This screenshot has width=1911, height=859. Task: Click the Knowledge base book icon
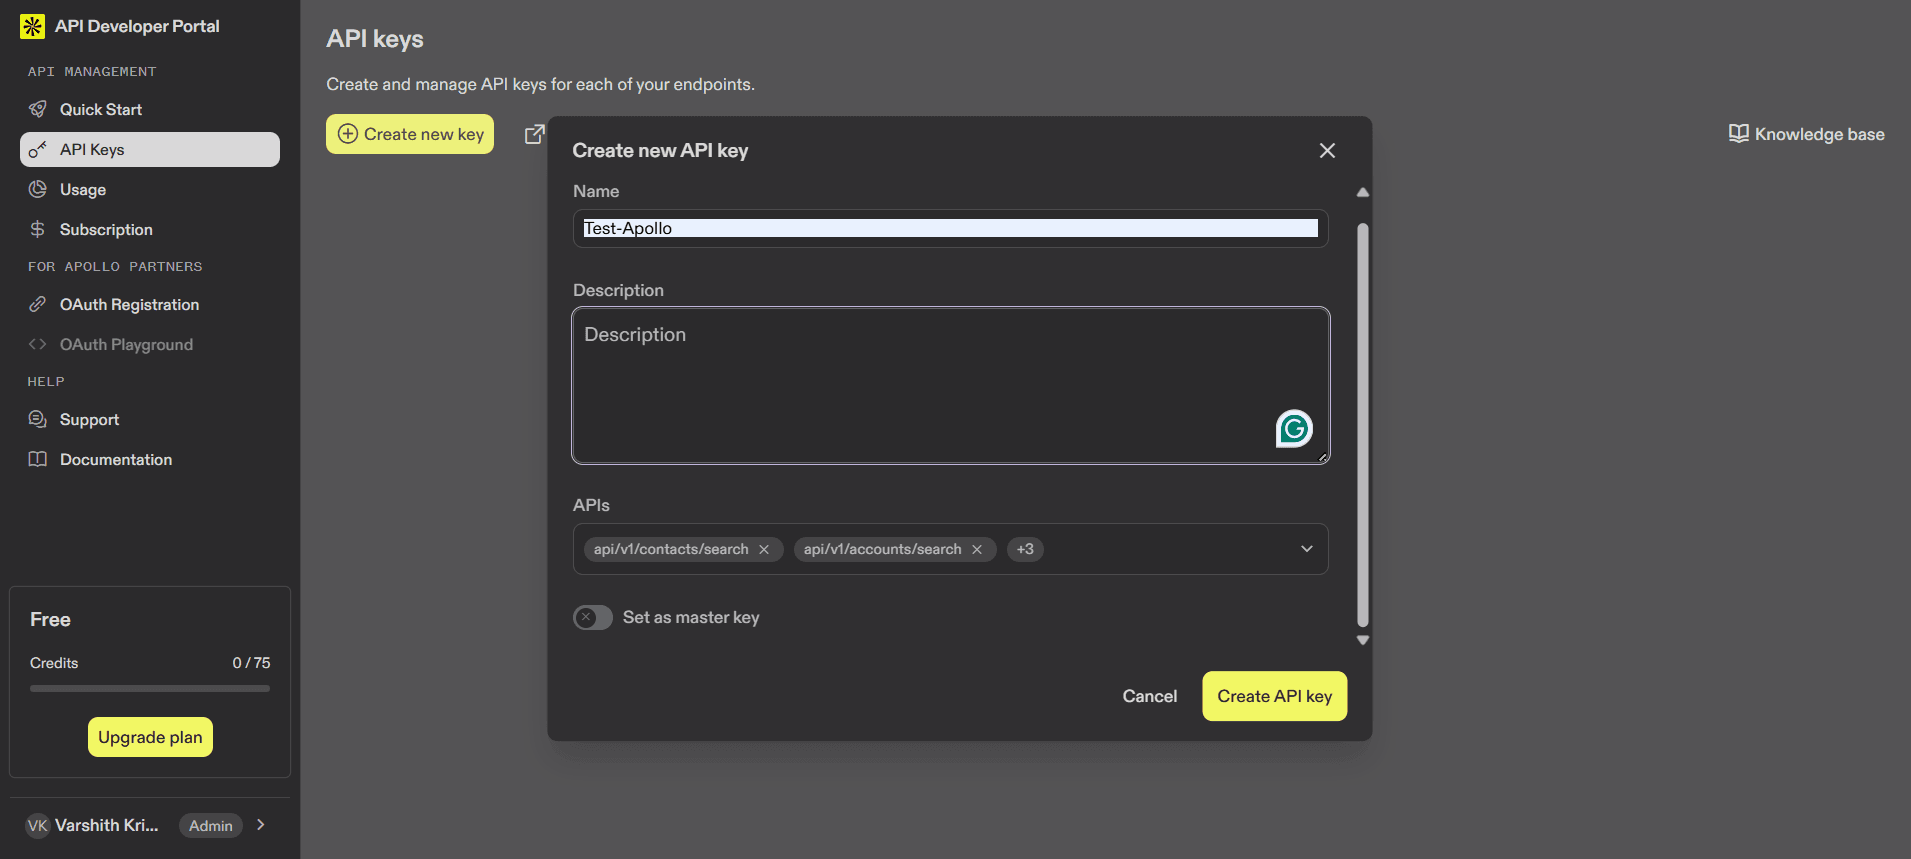(1739, 134)
